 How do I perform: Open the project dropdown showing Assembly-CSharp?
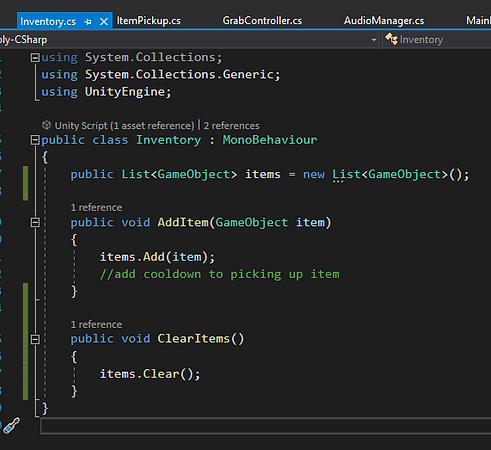189,40
